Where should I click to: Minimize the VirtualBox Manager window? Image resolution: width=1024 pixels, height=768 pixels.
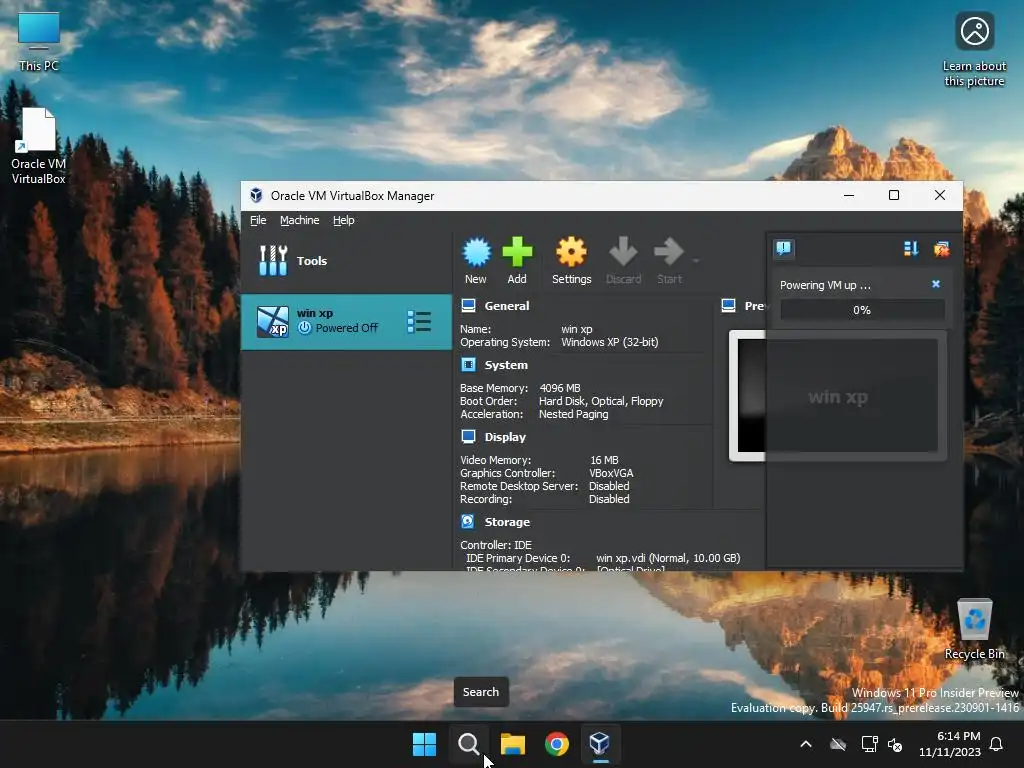(849, 195)
